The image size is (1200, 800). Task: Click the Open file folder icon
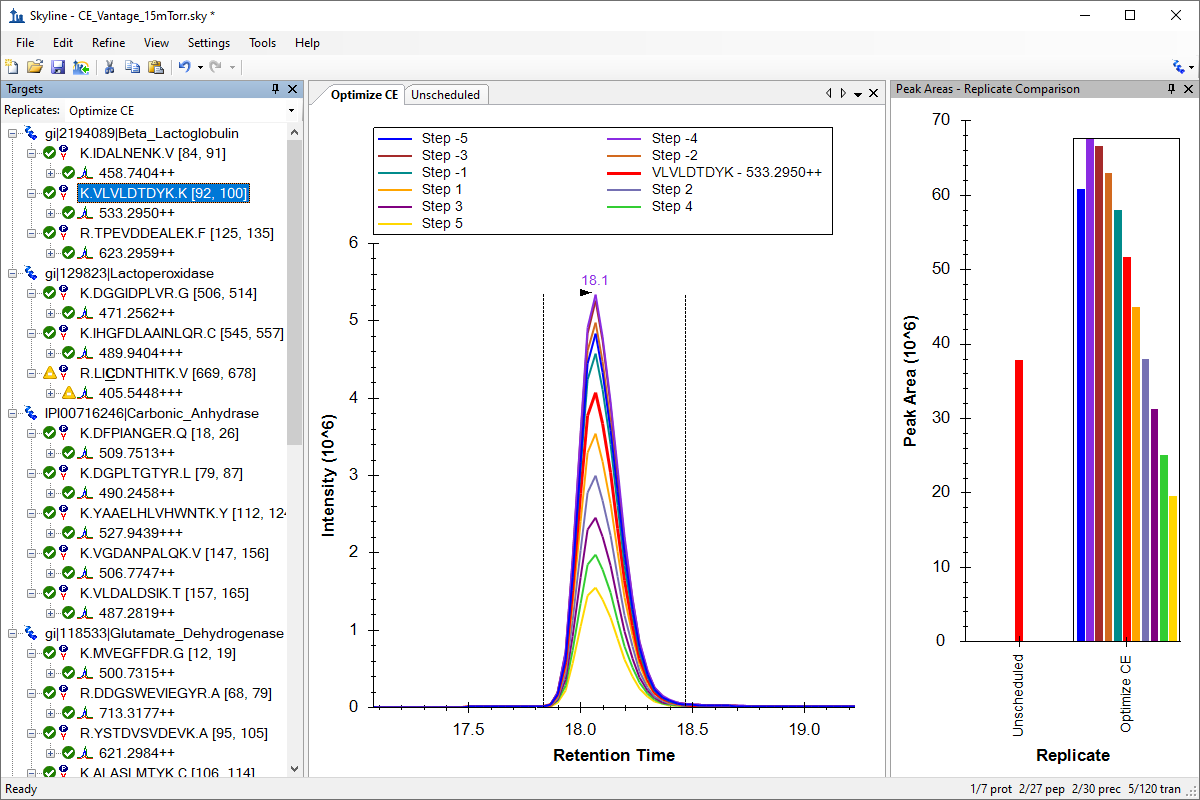34,67
